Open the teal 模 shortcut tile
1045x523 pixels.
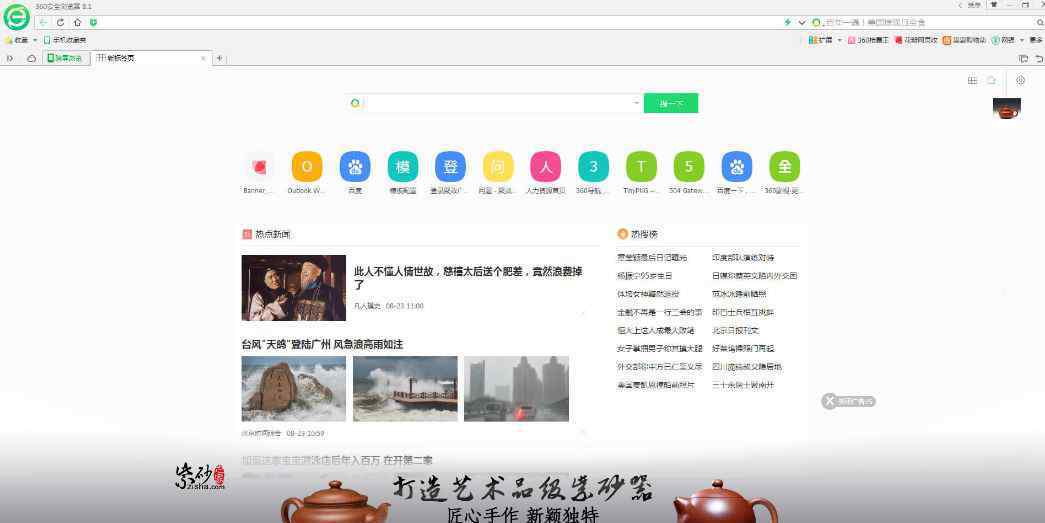click(403, 167)
